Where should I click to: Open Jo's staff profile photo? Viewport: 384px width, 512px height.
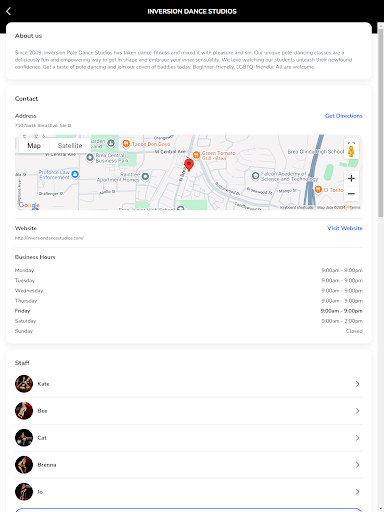pyautogui.click(x=24, y=492)
